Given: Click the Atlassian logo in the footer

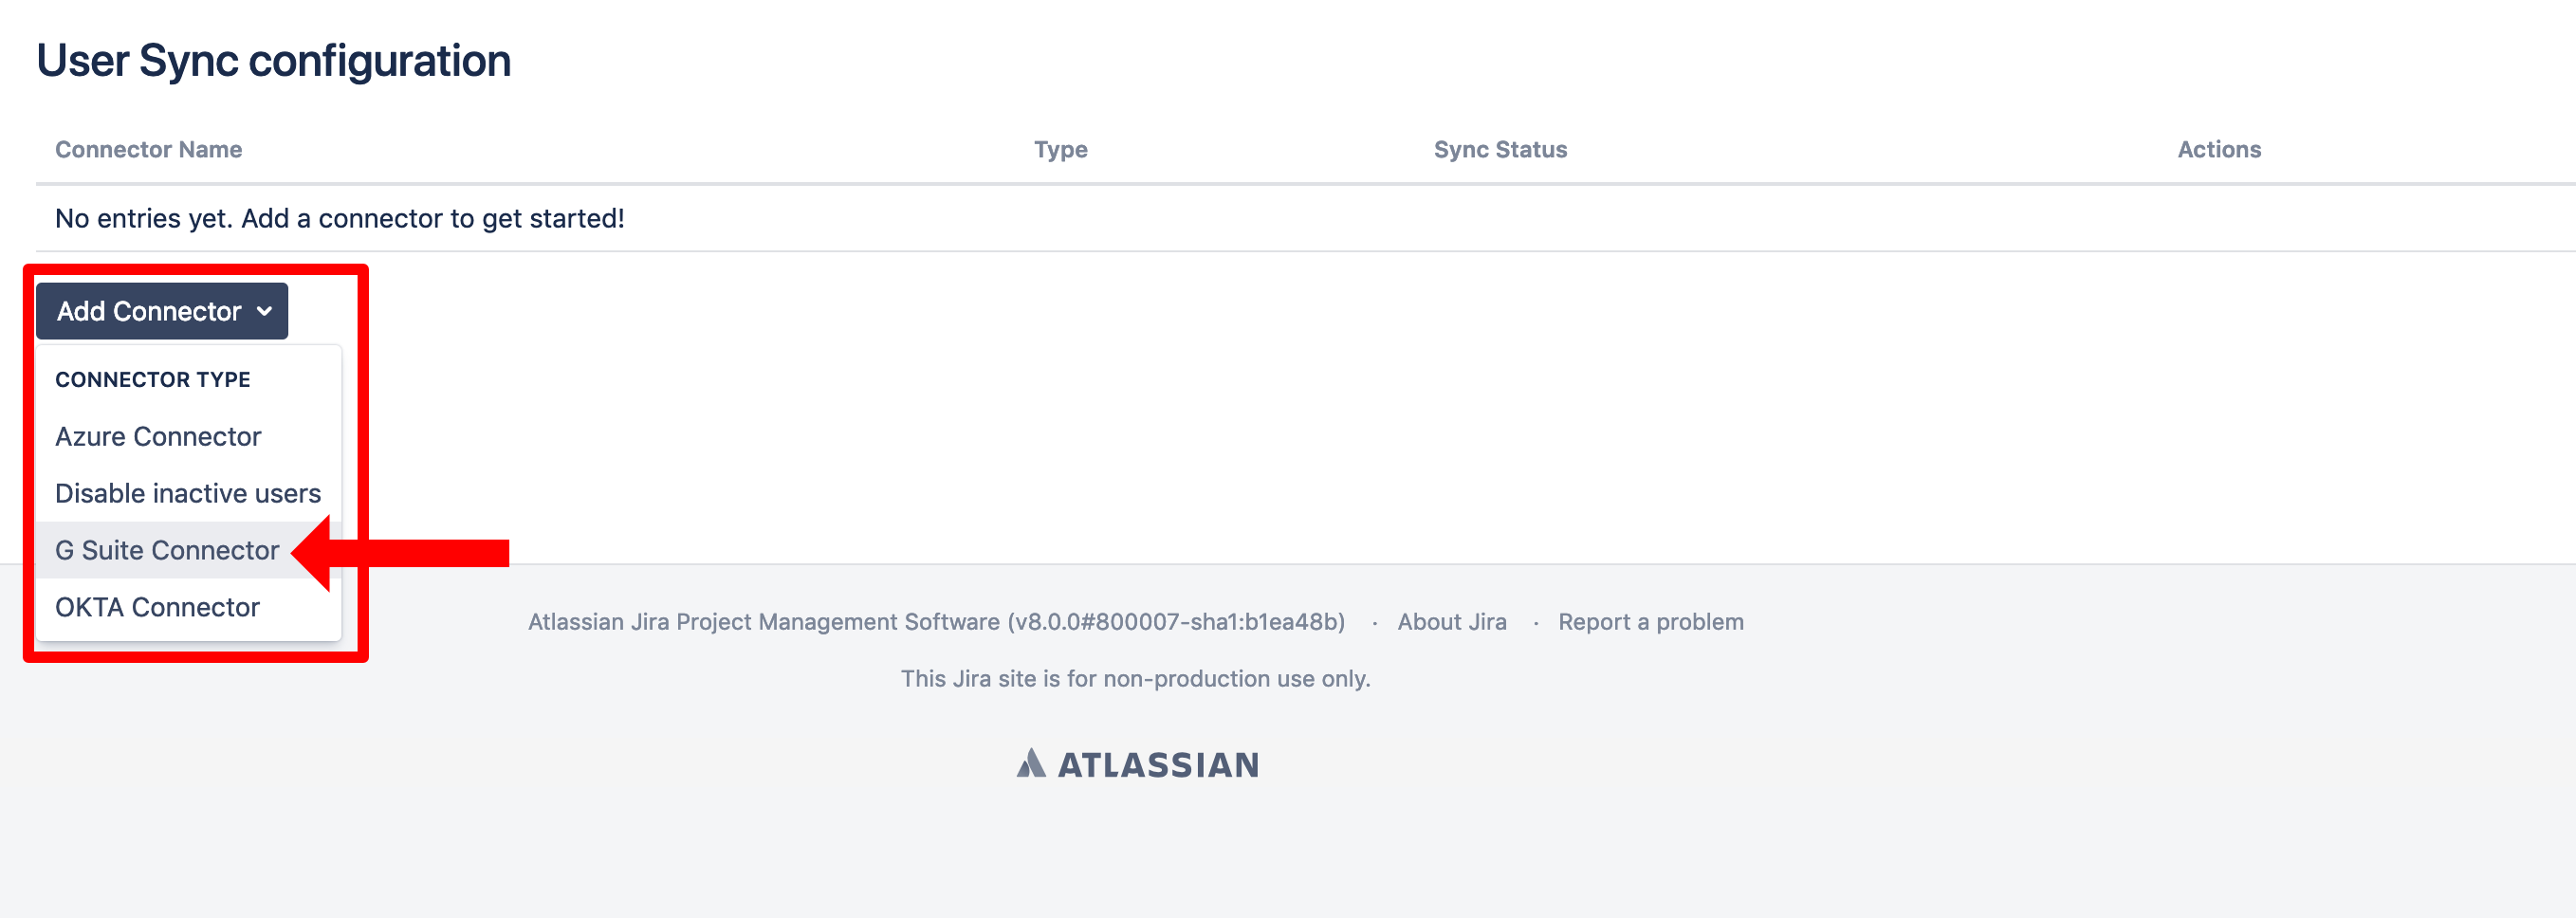Looking at the screenshot, I should click(x=1137, y=765).
